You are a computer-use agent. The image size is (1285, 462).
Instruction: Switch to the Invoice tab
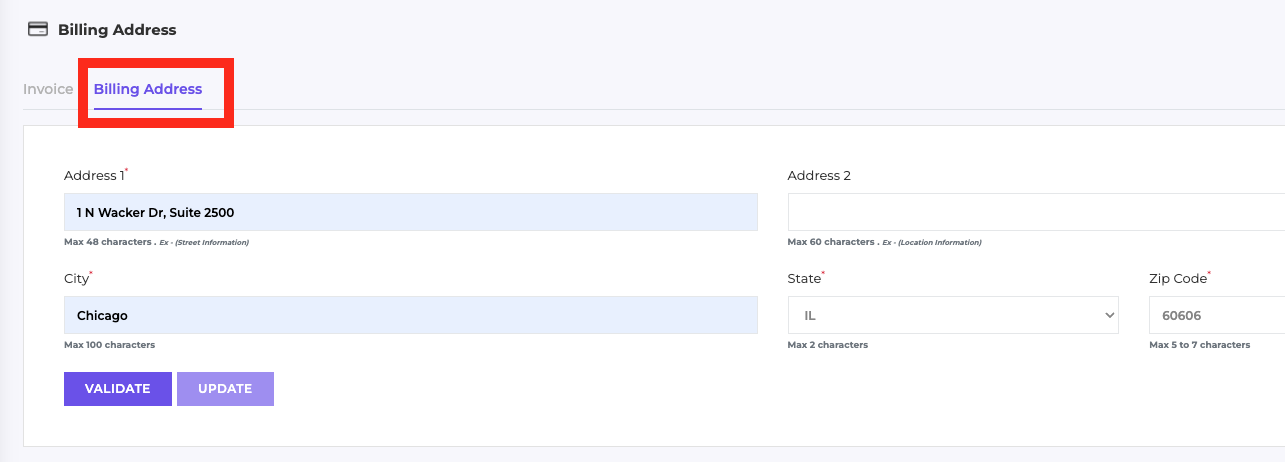[x=48, y=89]
